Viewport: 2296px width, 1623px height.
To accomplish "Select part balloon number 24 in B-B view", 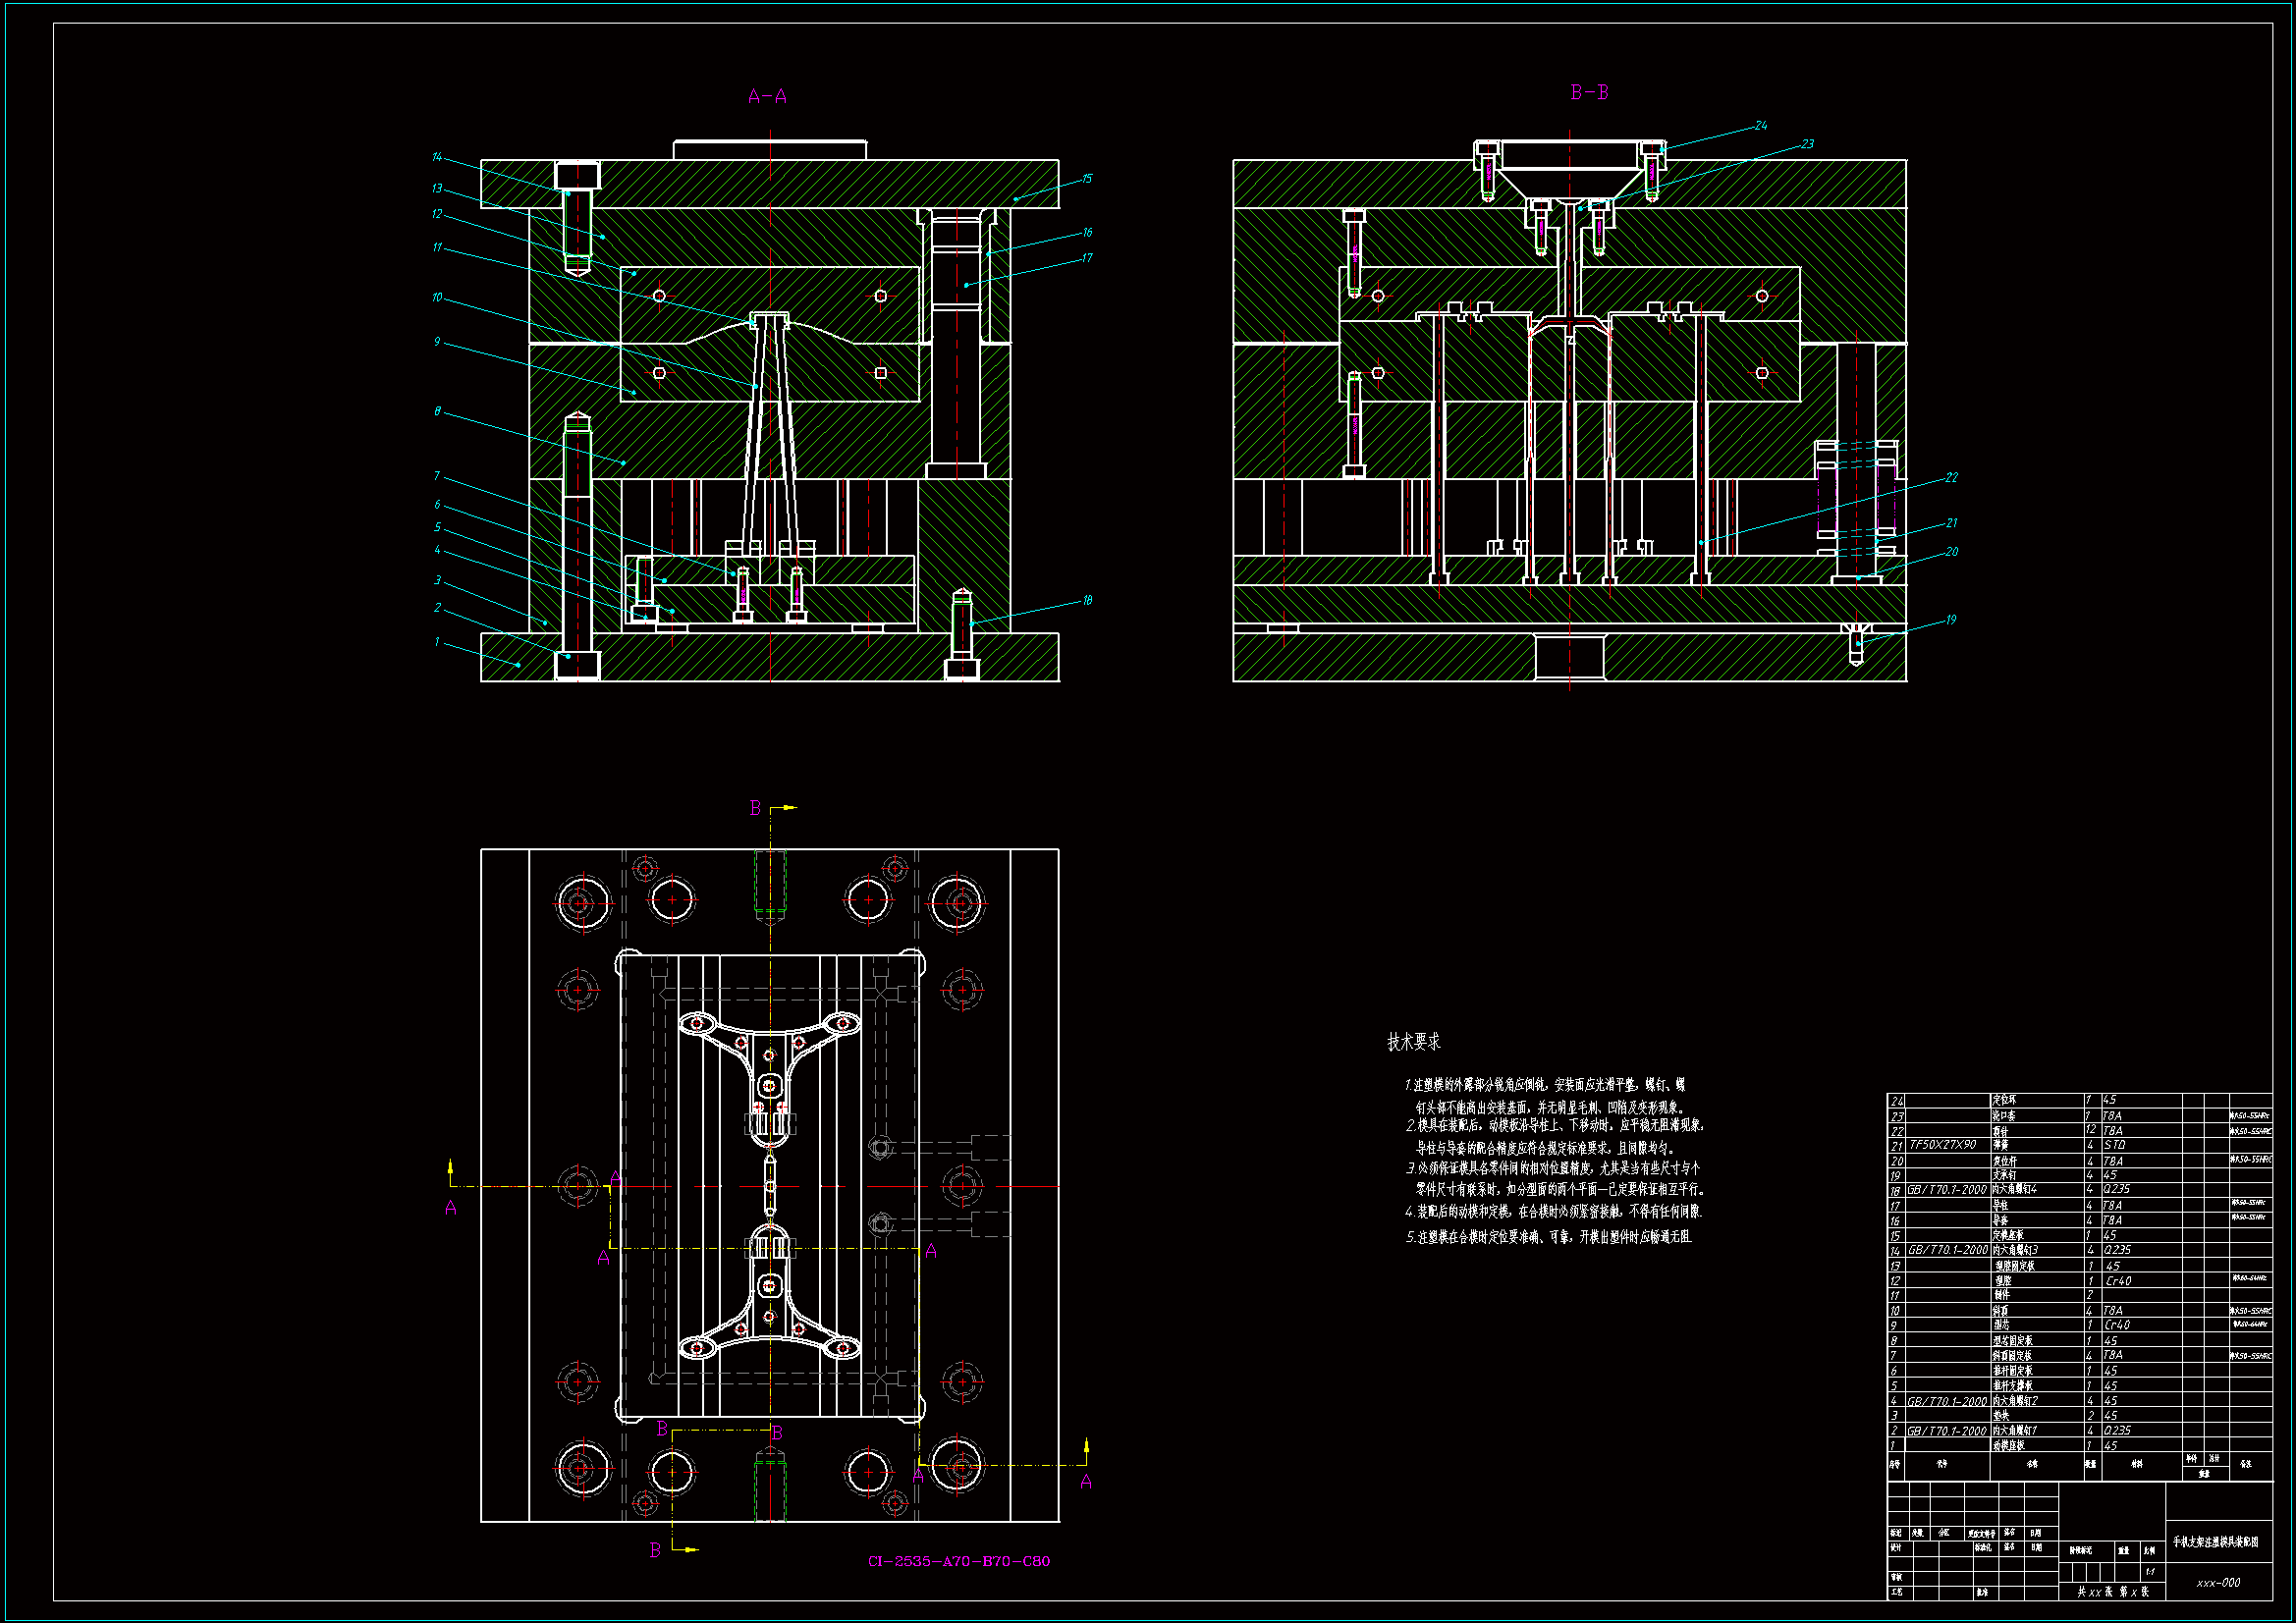I will (1760, 126).
